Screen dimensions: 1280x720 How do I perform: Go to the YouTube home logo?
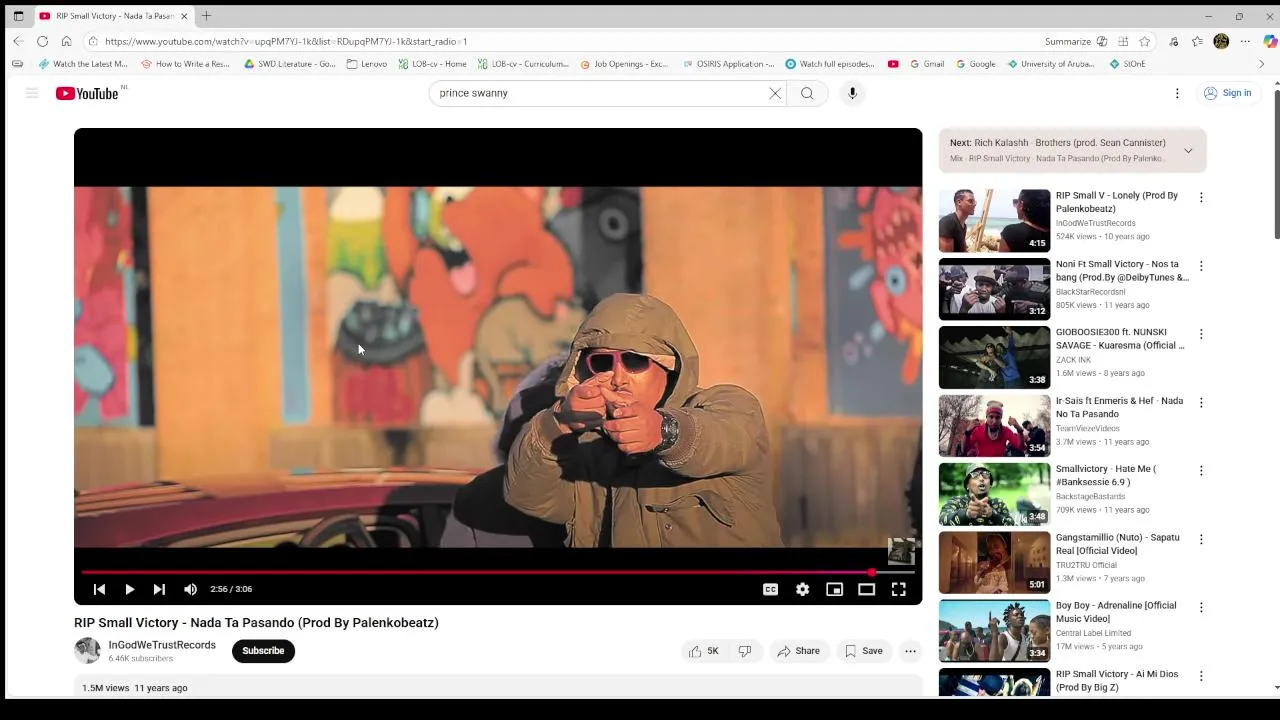(x=88, y=93)
